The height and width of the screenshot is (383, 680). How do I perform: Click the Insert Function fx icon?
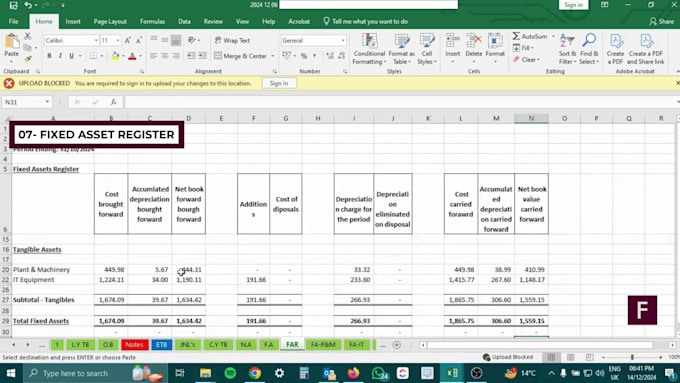tap(113, 102)
